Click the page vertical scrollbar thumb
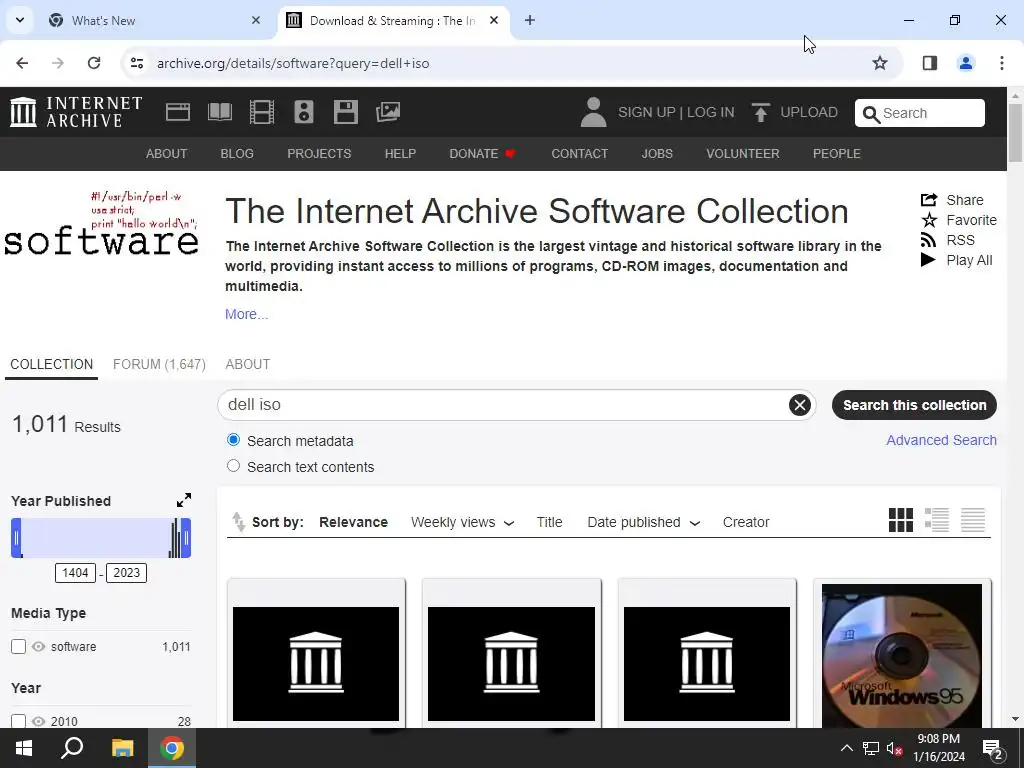 [x=1016, y=132]
